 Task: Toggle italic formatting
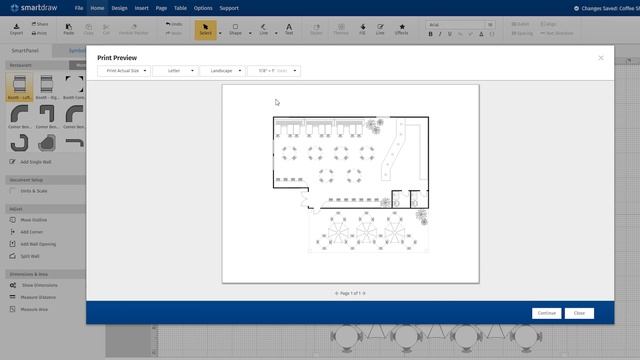[440, 34]
